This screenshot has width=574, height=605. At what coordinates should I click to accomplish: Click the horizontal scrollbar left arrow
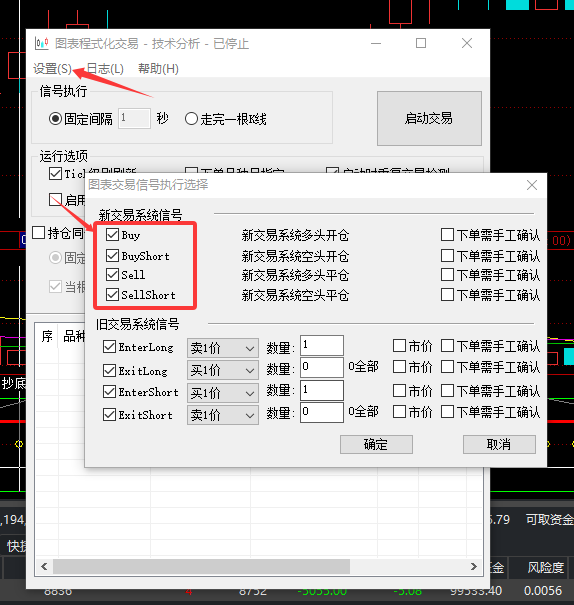(44, 566)
